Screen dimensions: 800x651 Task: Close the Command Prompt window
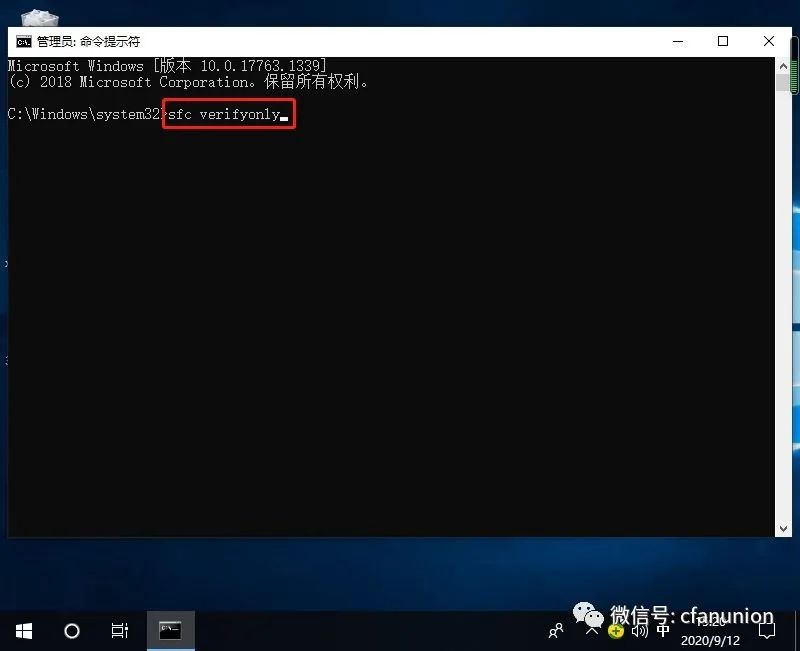768,41
